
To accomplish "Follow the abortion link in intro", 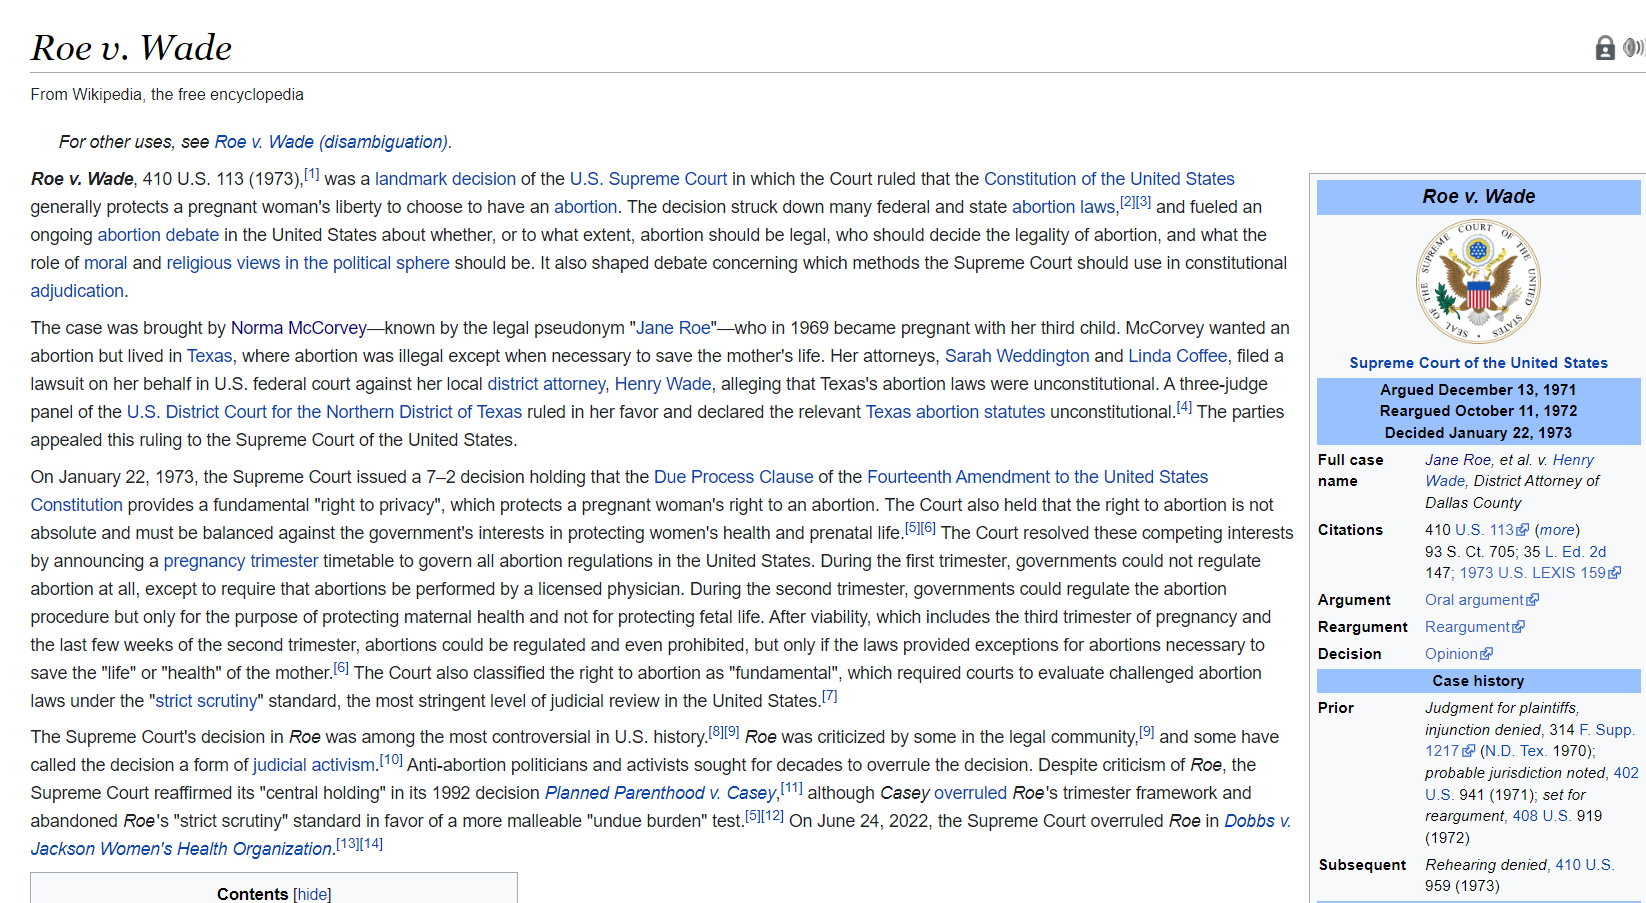I will 585,207.
